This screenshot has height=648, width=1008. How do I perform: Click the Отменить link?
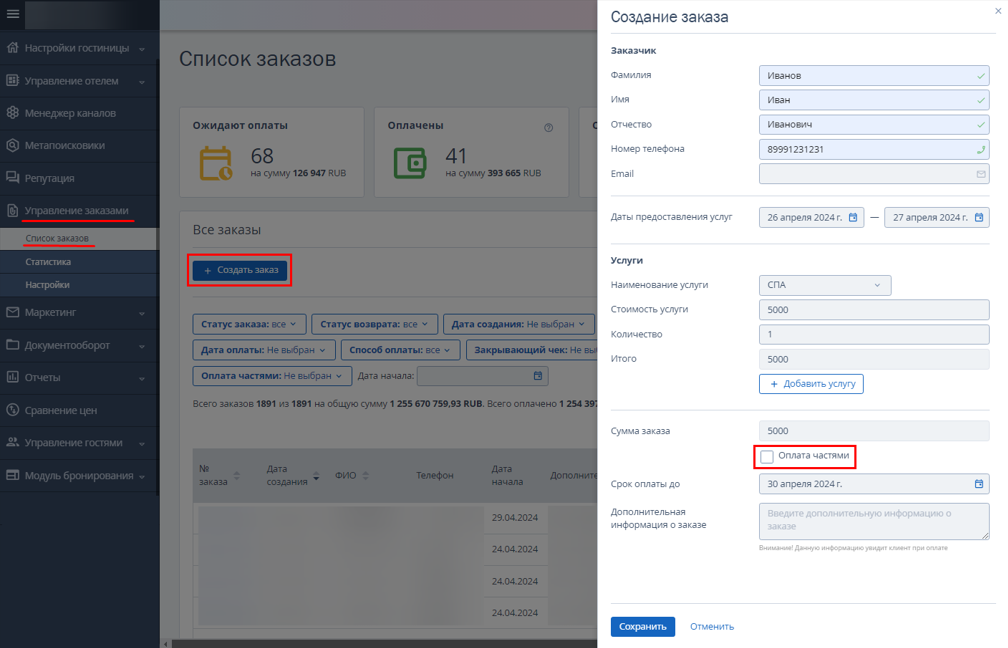click(x=712, y=626)
